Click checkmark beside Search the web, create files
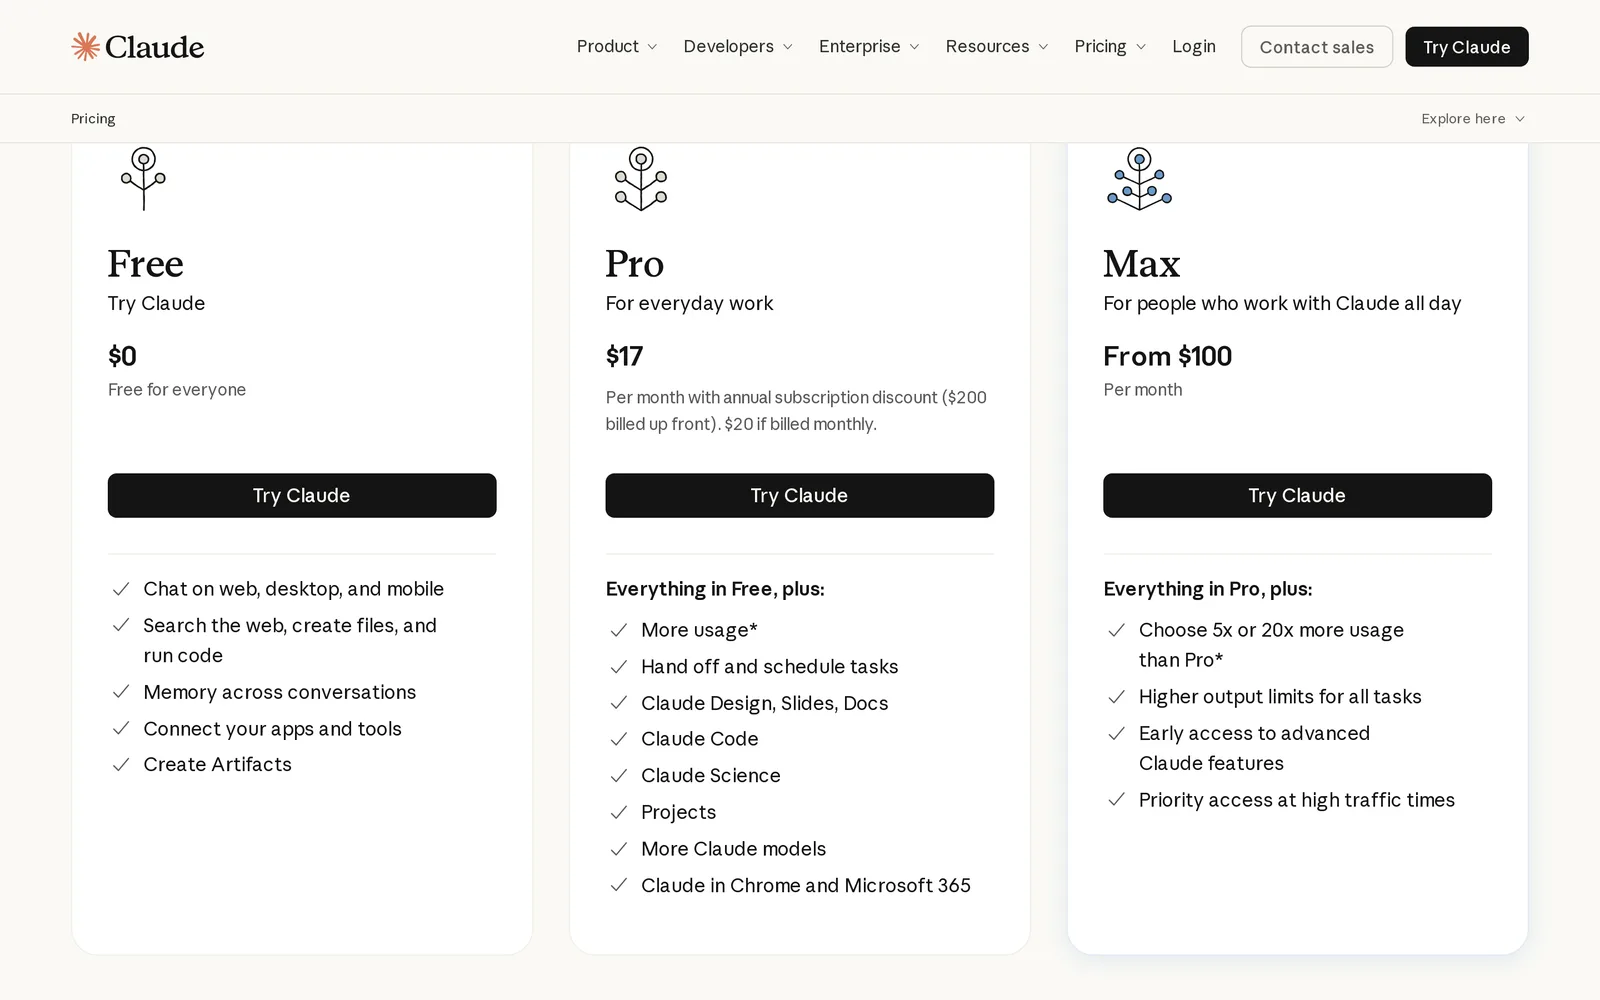Screen dimensions: 1600x1000 coord(121,625)
